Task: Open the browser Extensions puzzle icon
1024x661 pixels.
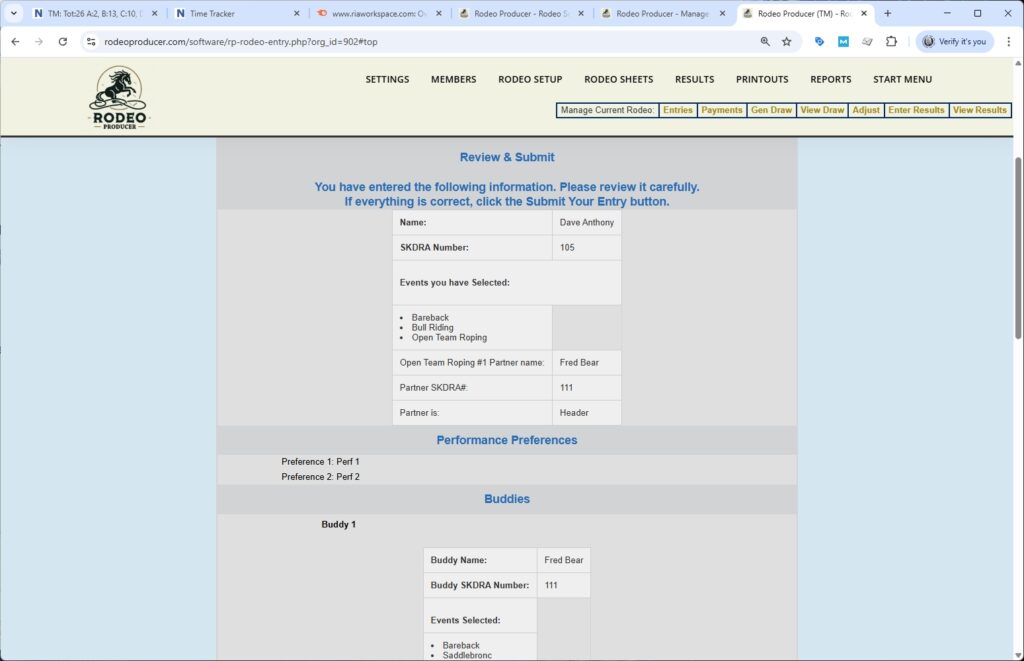Action: point(891,43)
